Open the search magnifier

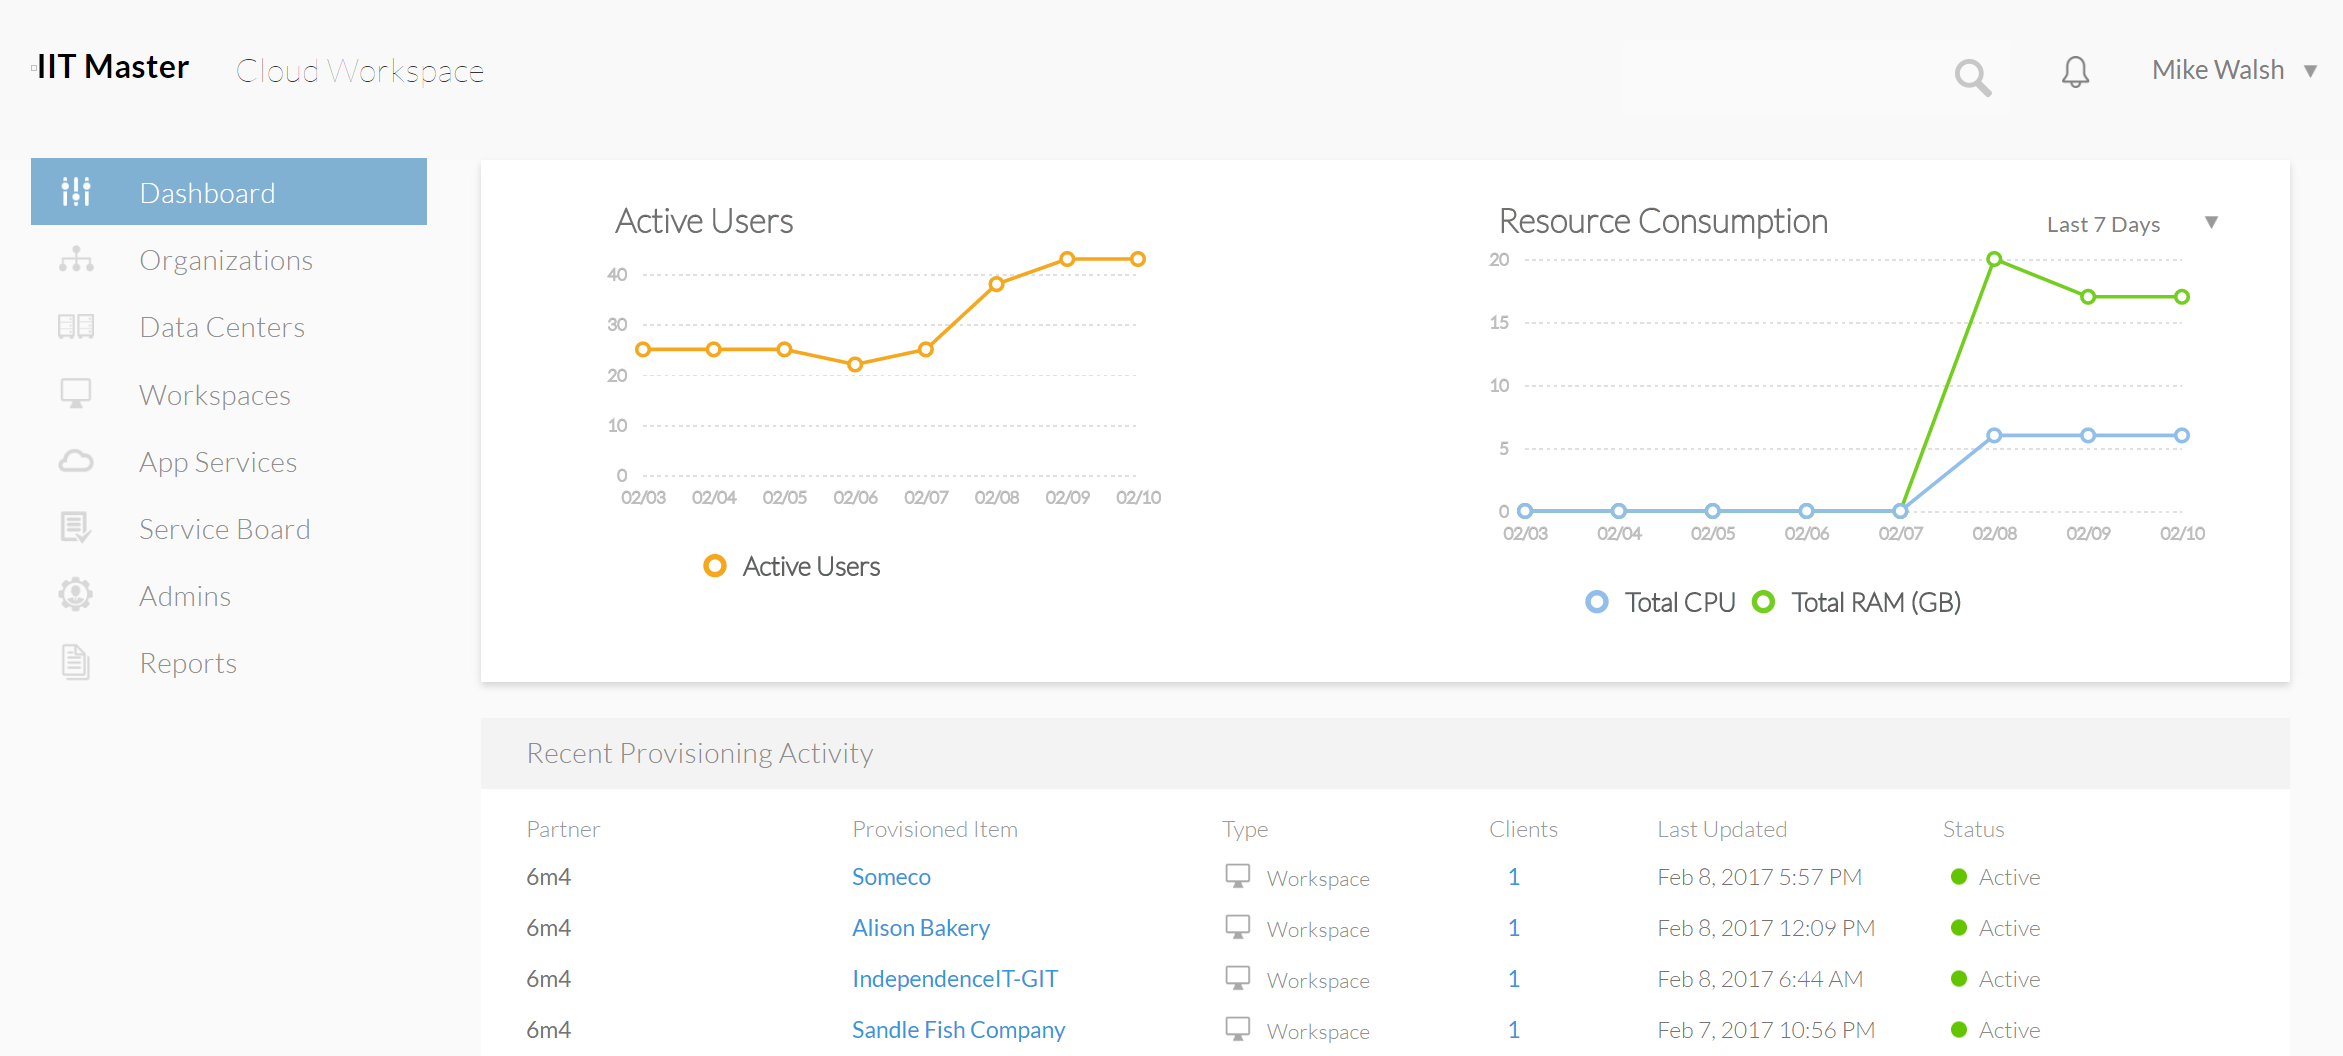pyautogui.click(x=1971, y=76)
